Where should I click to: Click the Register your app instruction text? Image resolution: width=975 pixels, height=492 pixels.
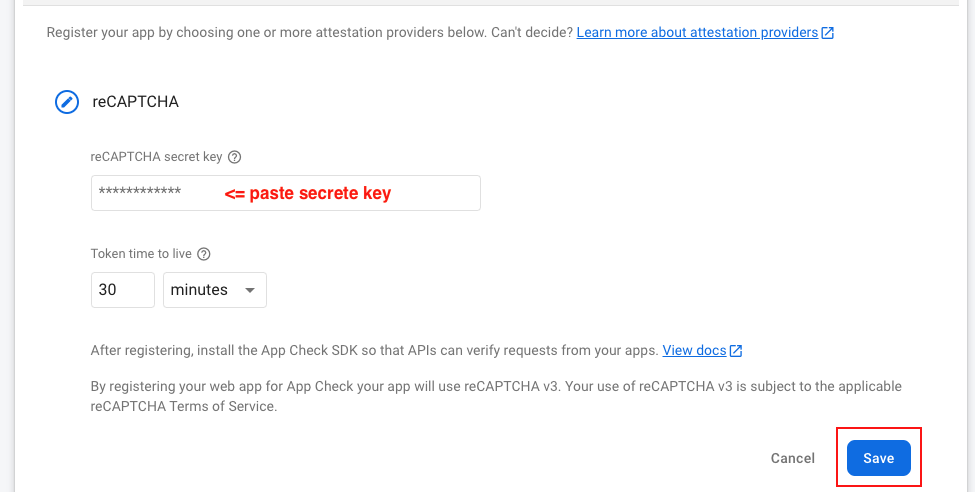pos(310,32)
